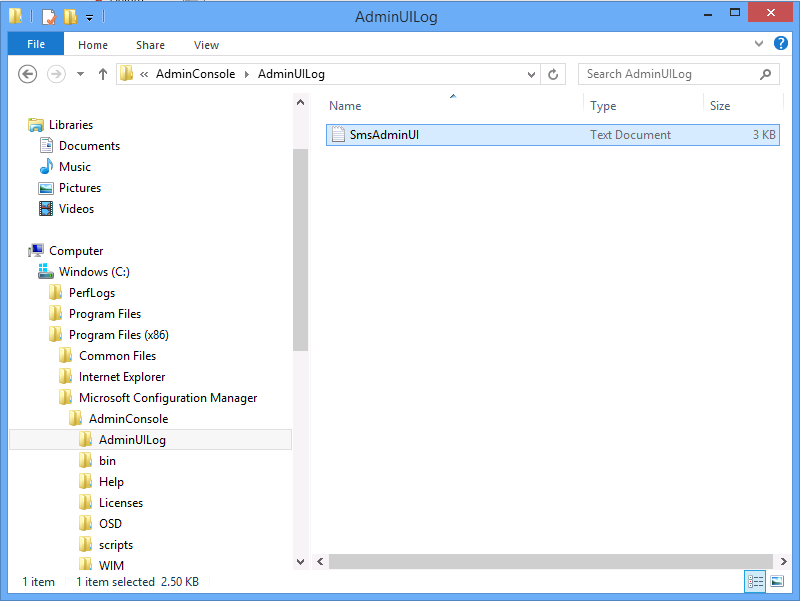Open the PerfLogs folder
This screenshot has width=800, height=601.
tap(92, 293)
